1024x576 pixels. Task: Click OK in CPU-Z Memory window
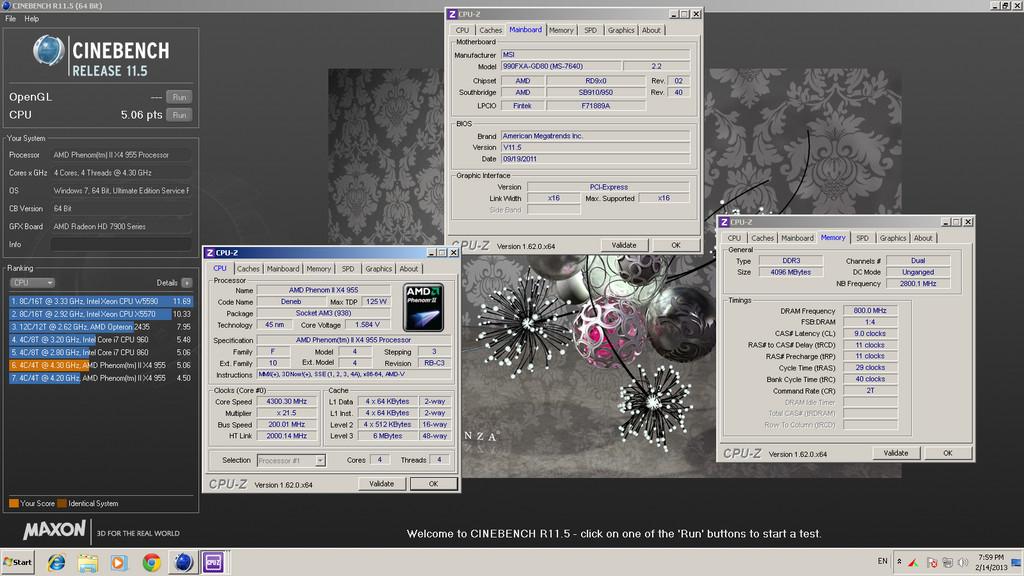[x=948, y=453]
